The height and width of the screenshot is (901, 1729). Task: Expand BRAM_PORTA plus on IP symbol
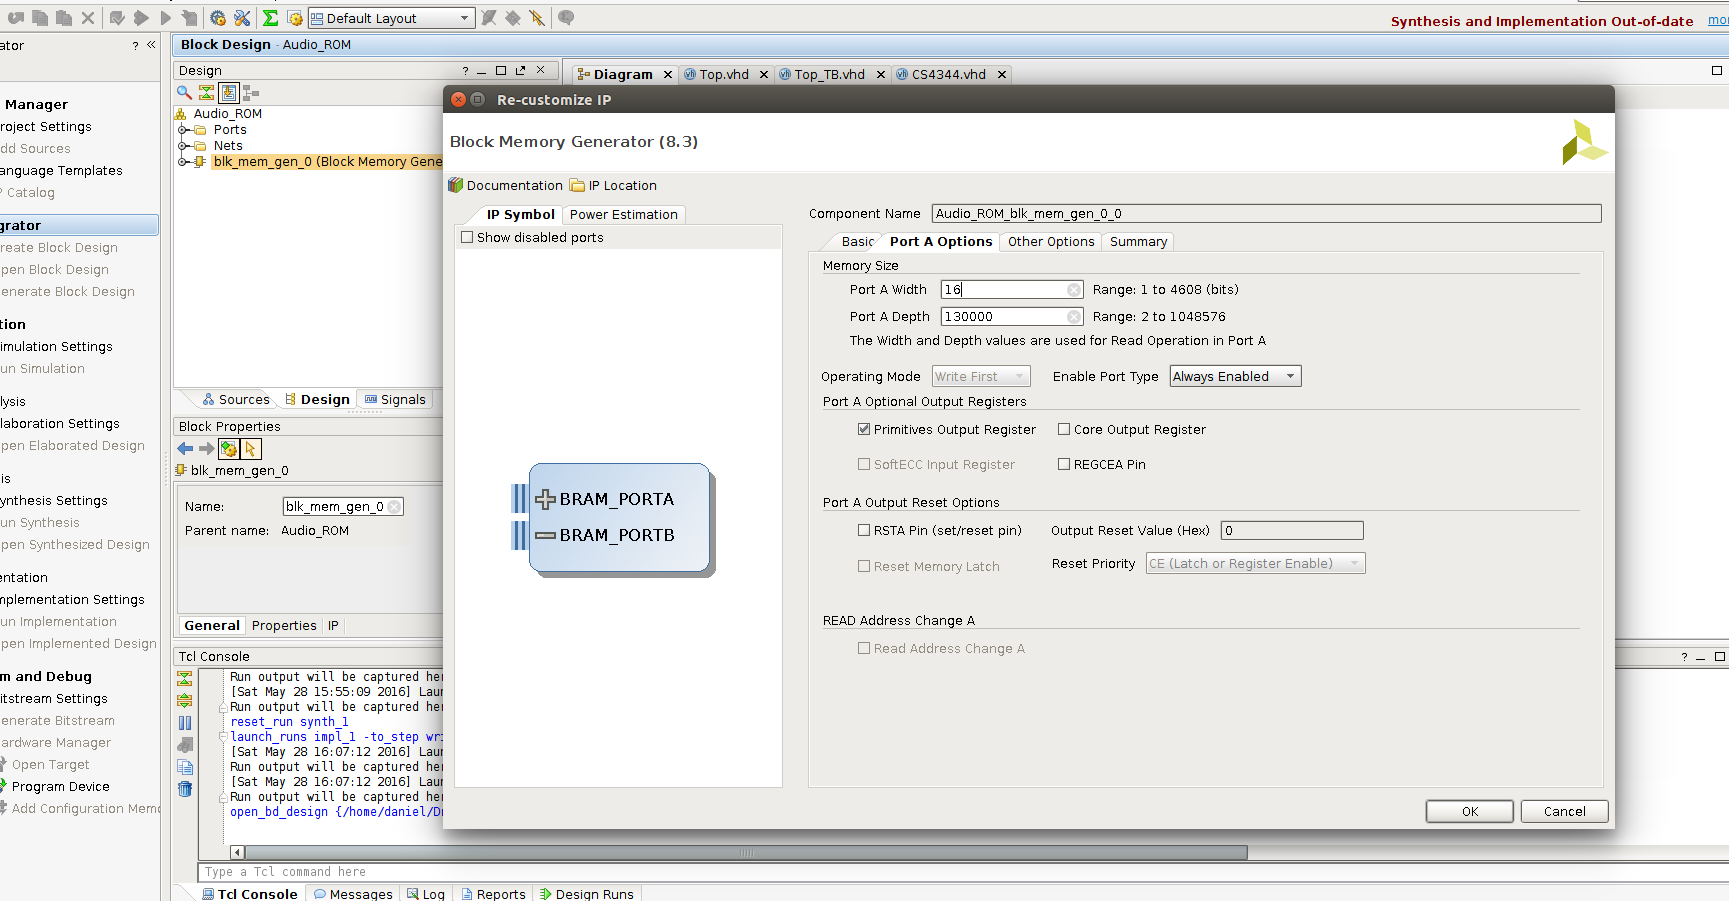(545, 499)
